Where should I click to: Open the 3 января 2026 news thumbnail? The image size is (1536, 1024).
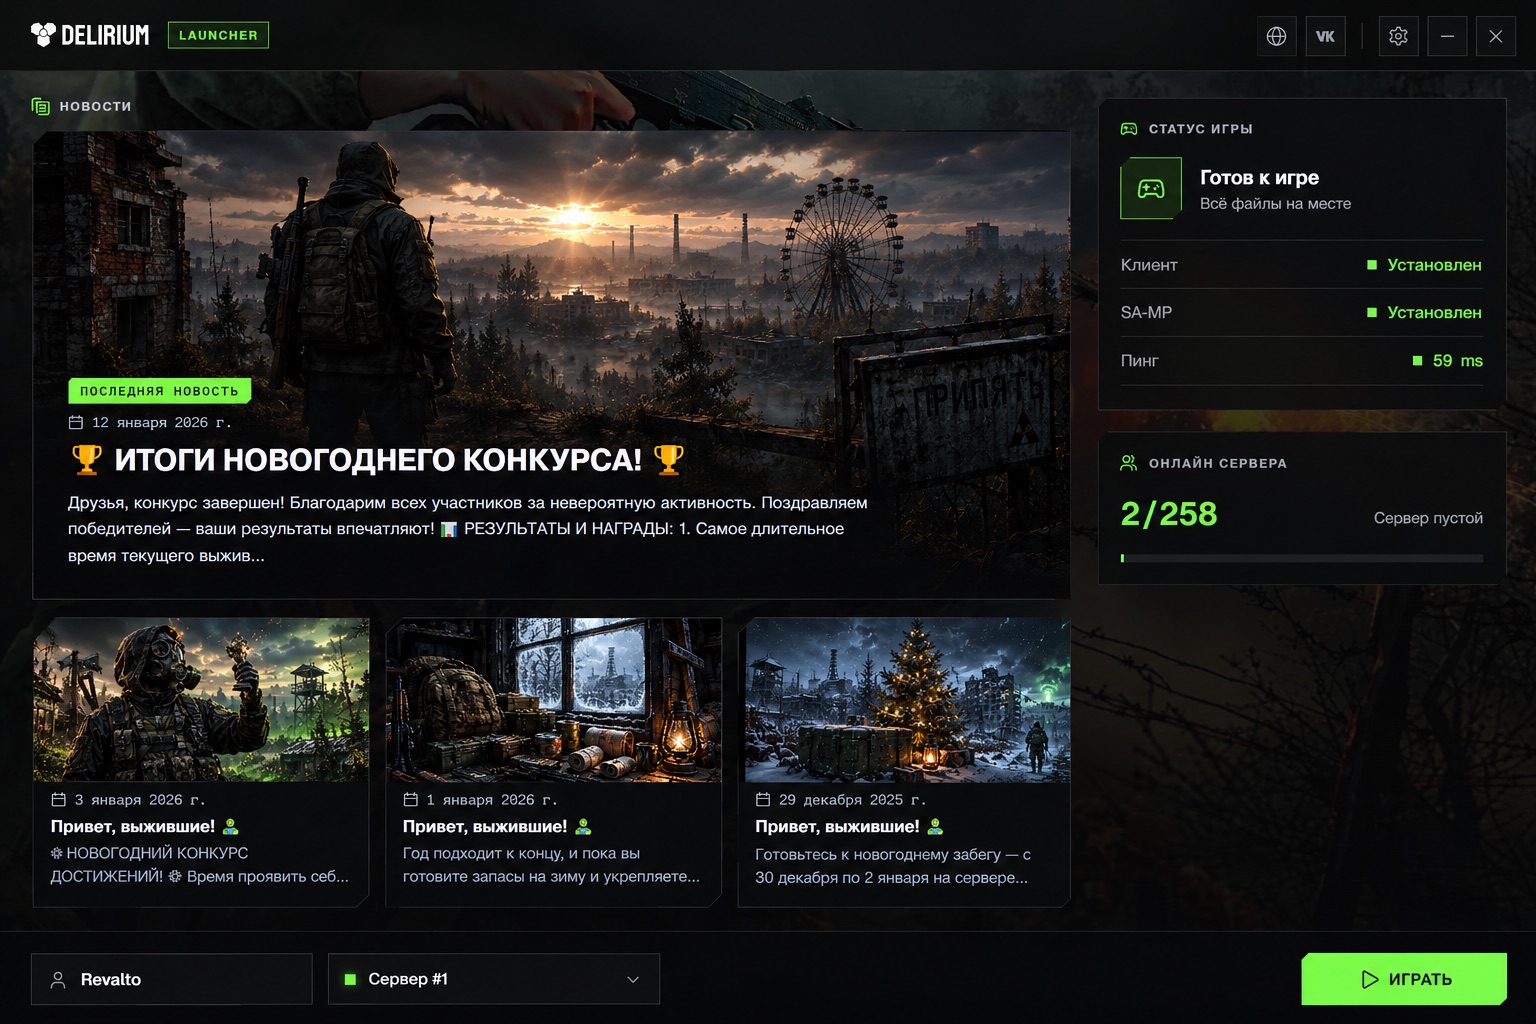[x=201, y=700]
